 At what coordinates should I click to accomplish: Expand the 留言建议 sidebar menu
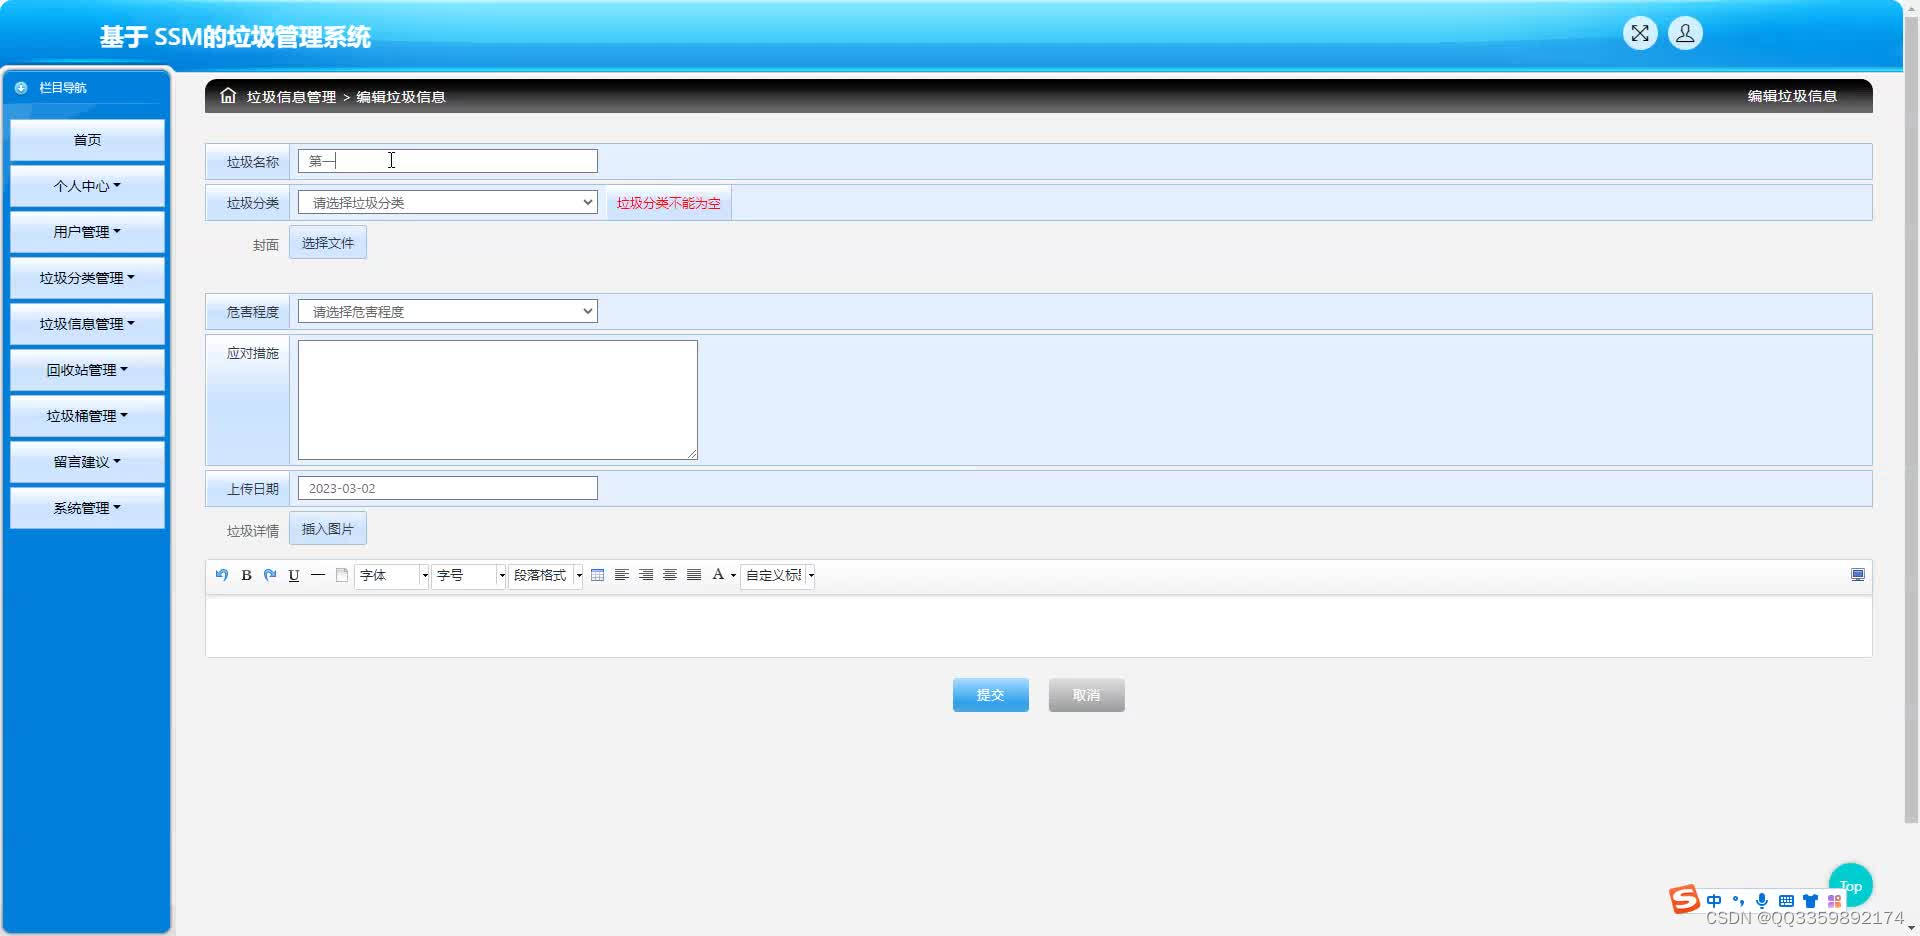[87, 462]
